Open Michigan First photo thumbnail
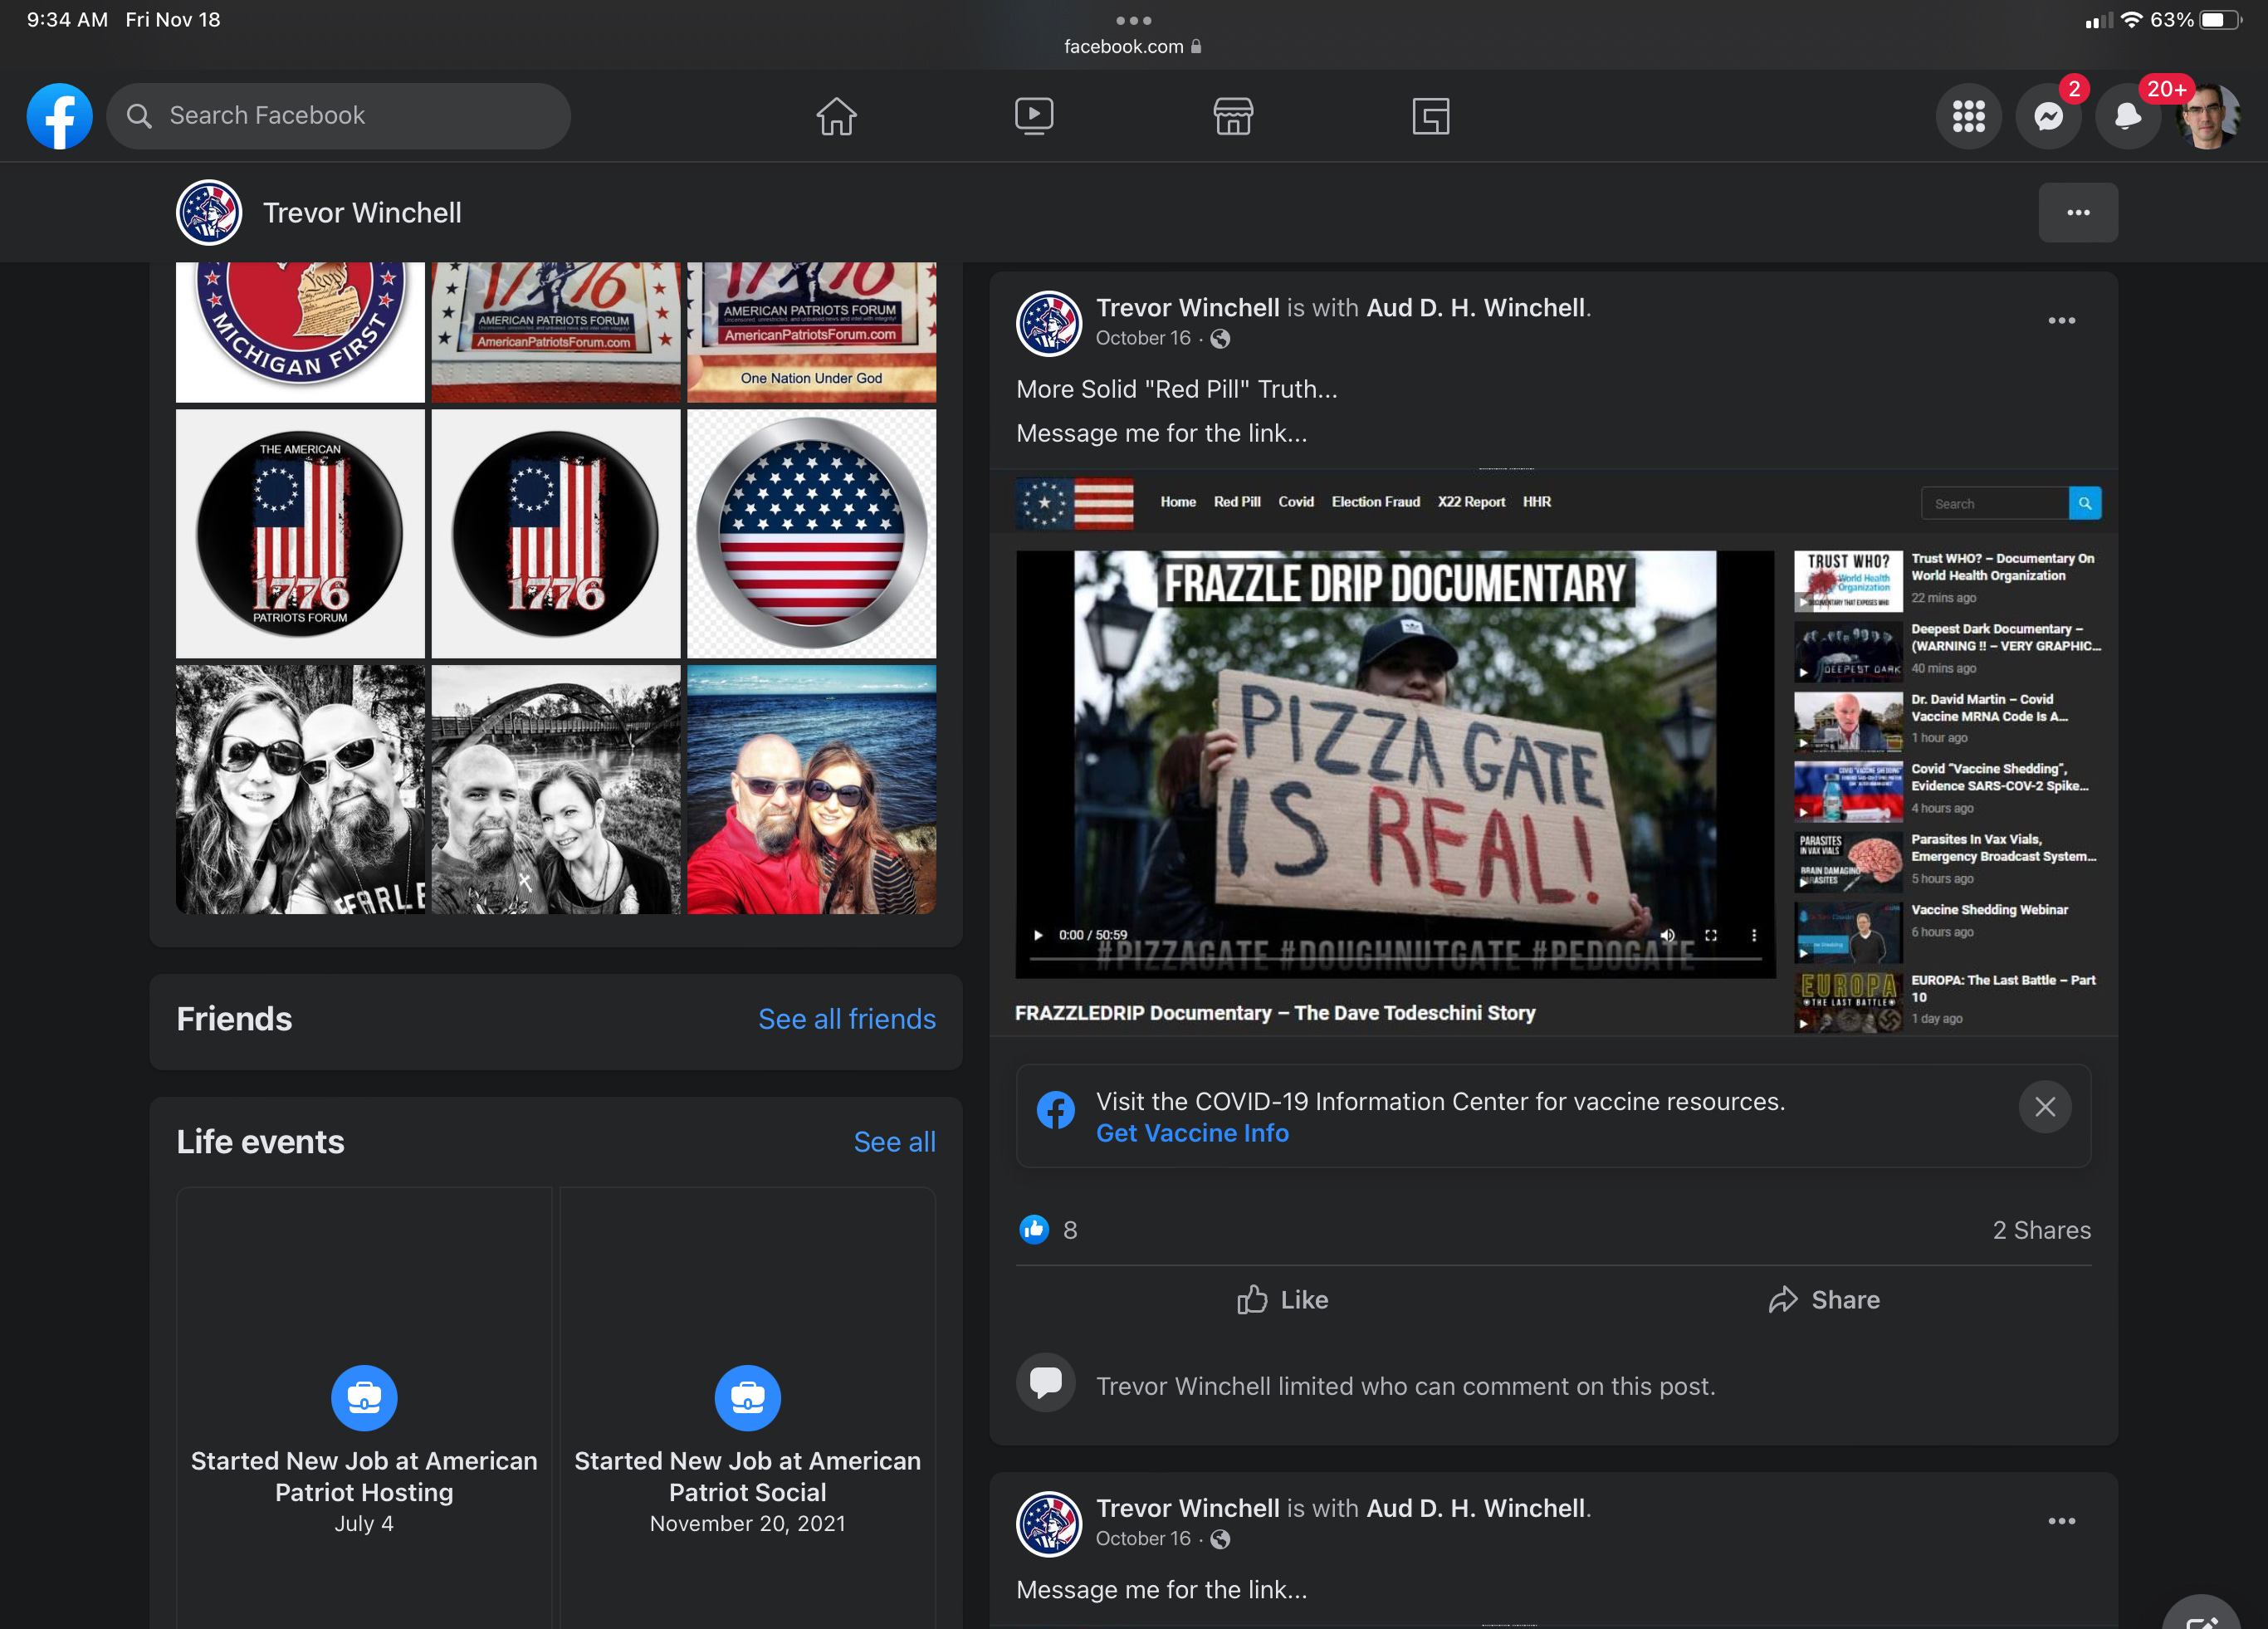 [300, 332]
